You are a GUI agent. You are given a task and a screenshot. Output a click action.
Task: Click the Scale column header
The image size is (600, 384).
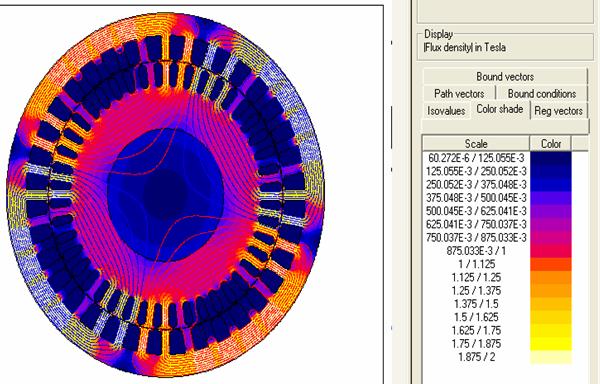[x=476, y=144]
